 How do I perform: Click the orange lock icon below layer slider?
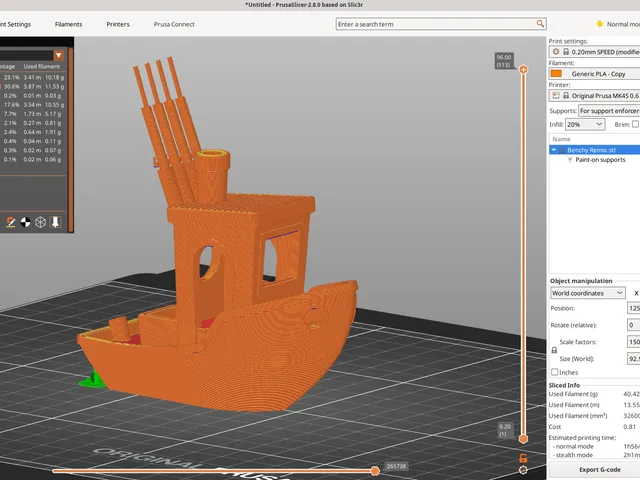coord(523,458)
